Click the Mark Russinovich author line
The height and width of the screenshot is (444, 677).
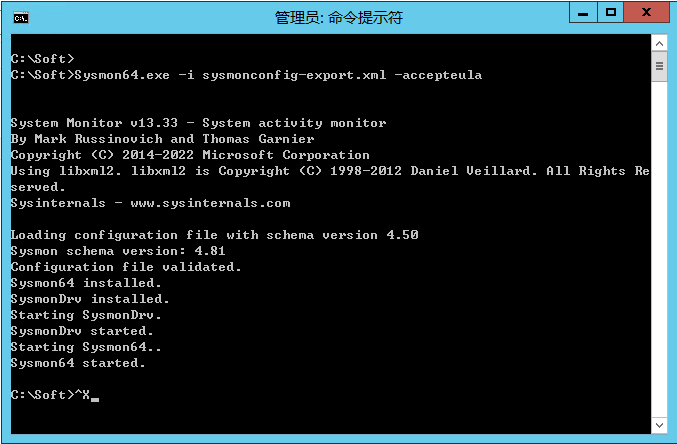coord(162,139)
